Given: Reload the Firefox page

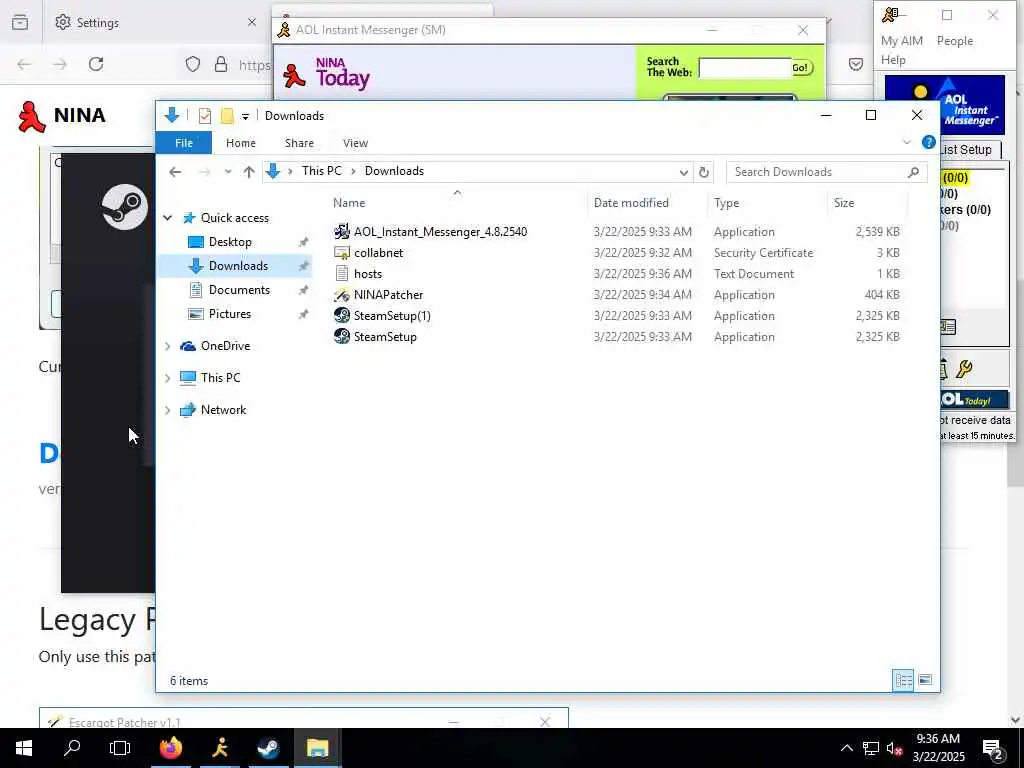Looking at the screenshot, I should click(x=96, y=64).
